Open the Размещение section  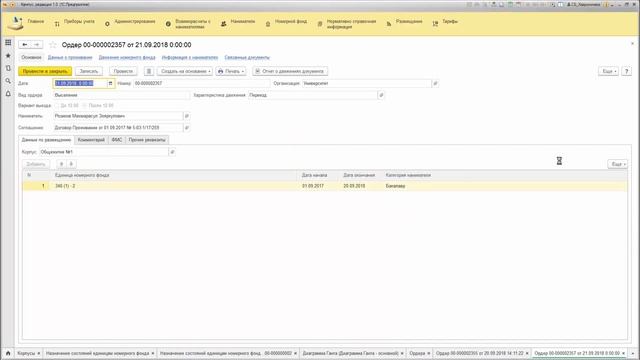(404, 23)
